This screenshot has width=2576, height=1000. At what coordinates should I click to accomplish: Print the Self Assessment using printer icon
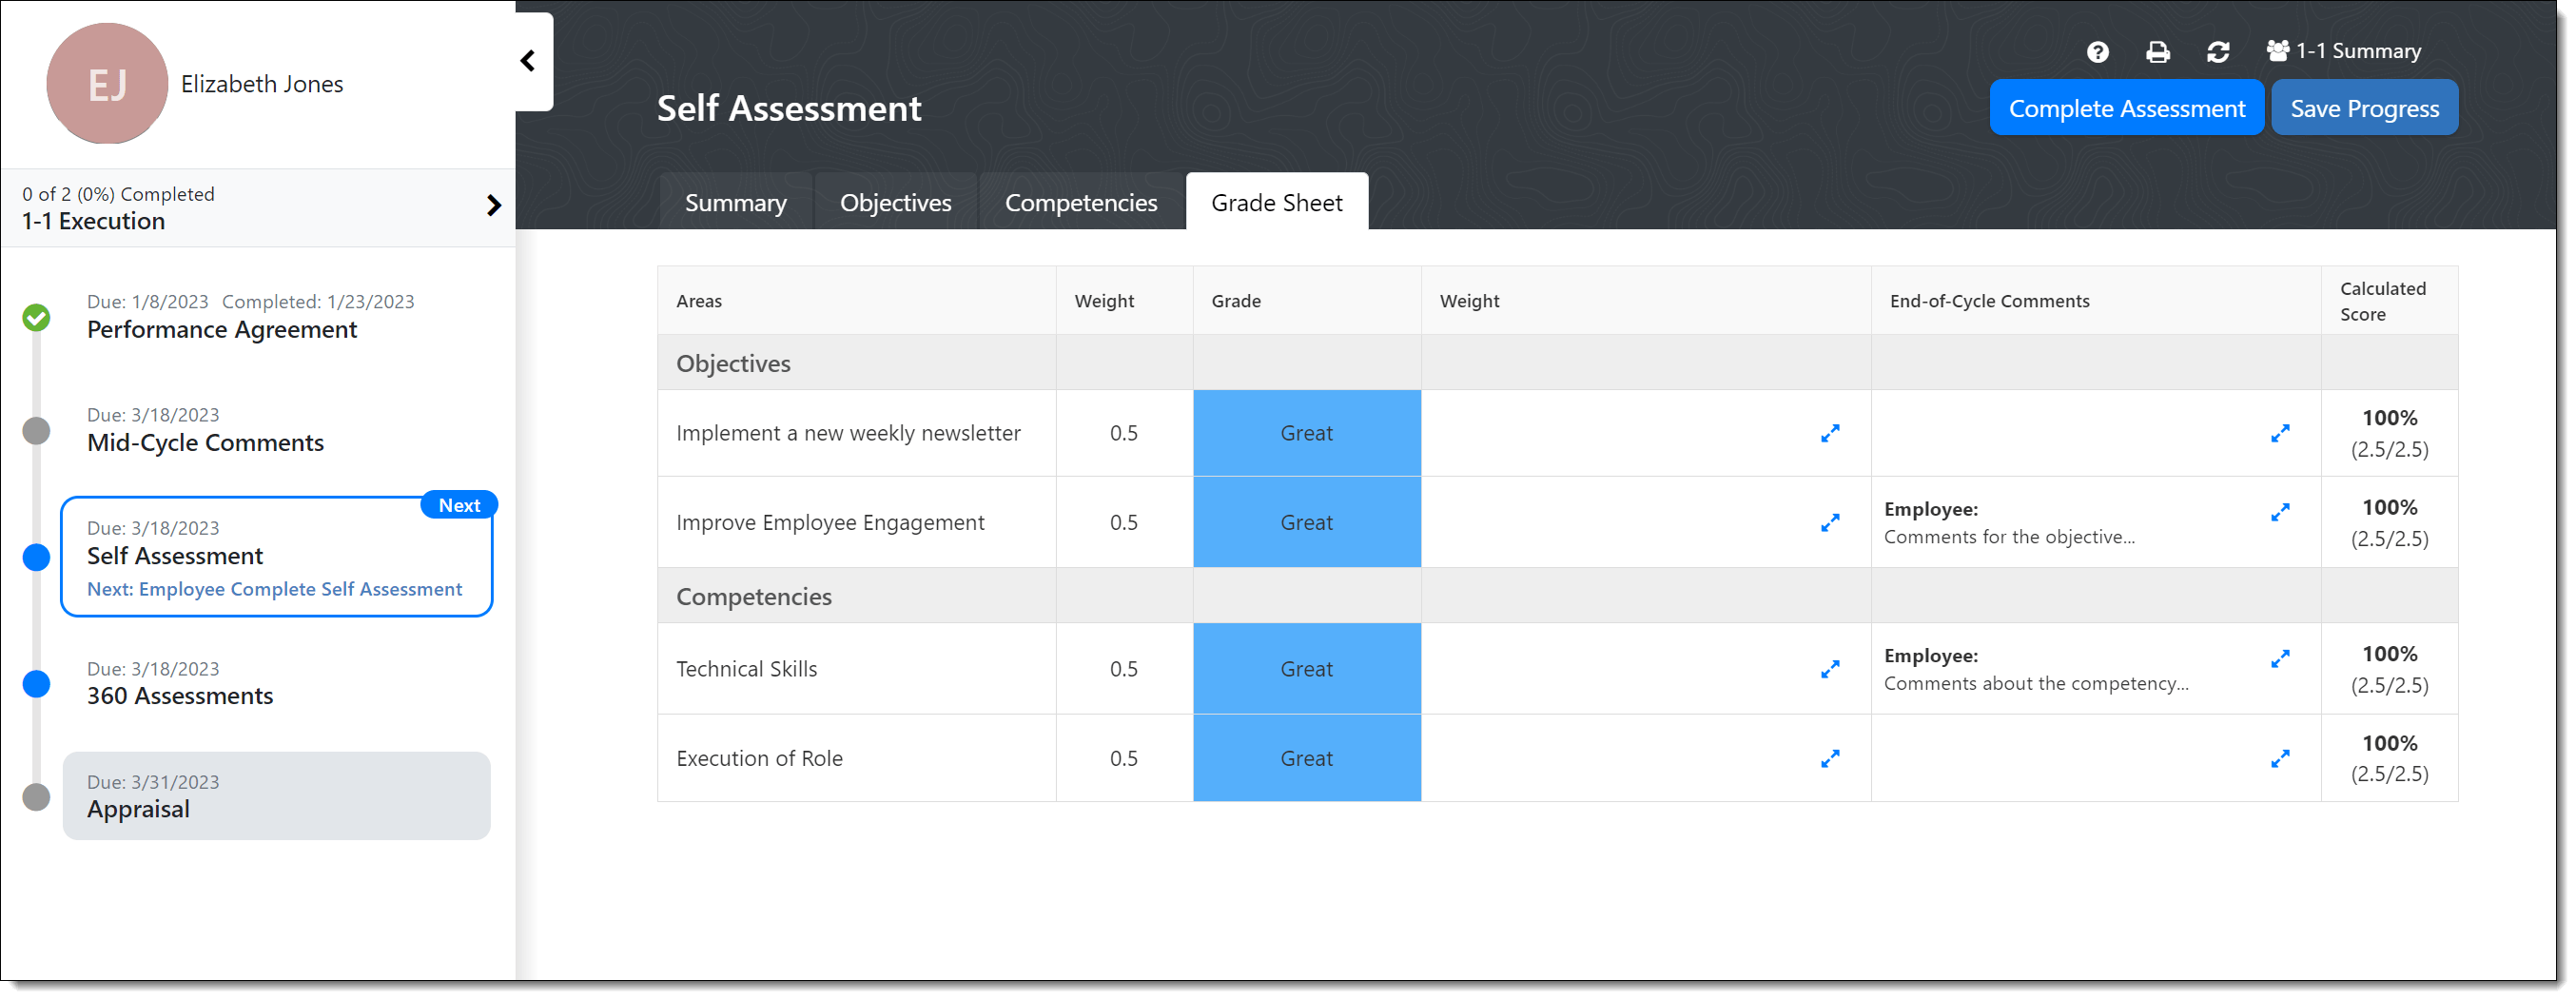(2158, 51)
